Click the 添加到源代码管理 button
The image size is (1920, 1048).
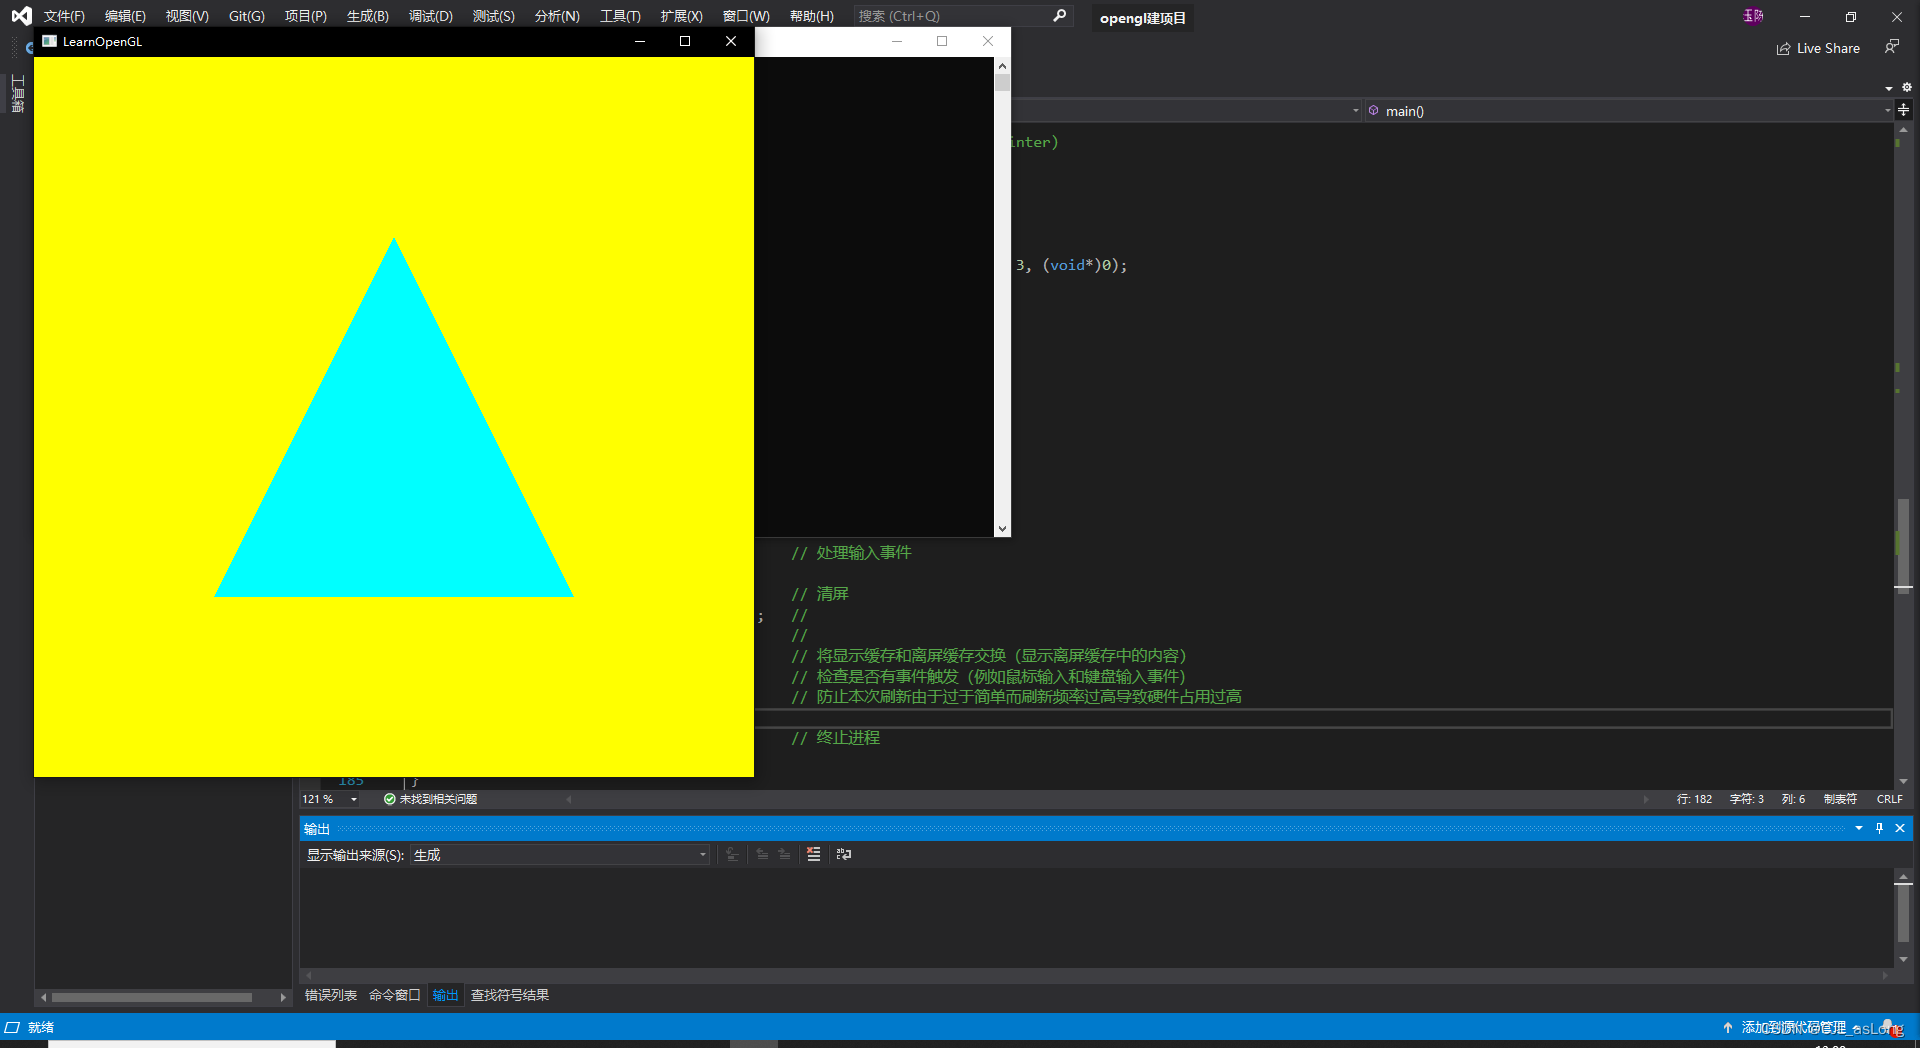1795,1027
